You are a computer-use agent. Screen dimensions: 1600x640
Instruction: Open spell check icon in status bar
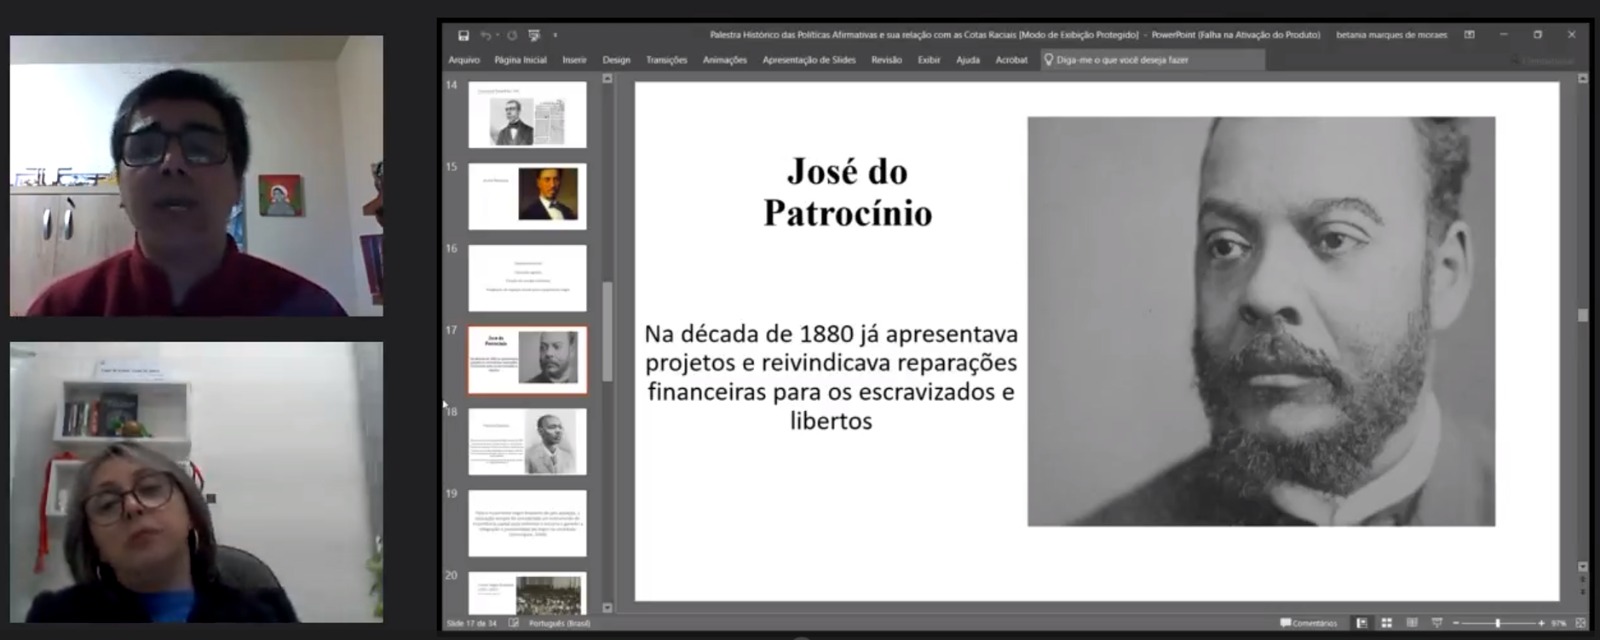point(513,623)
